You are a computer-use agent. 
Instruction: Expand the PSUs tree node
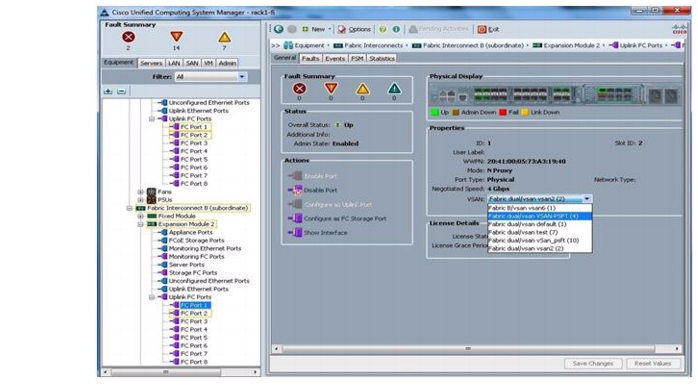141,200
